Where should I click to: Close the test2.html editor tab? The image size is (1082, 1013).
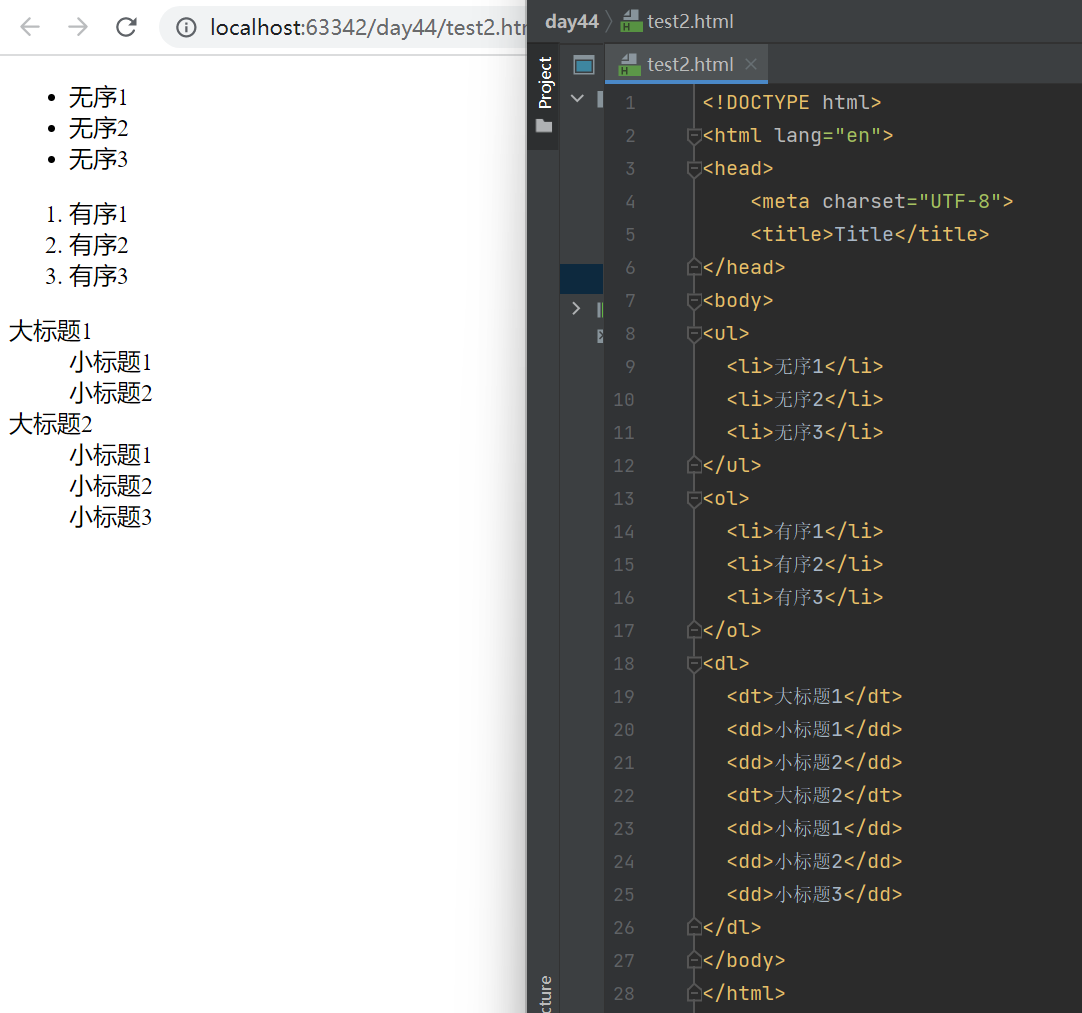751,64
